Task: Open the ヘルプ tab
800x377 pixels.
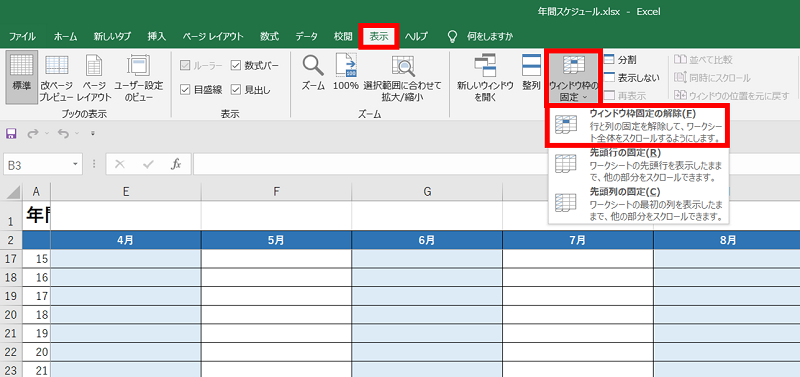Action: tap(416, 36)
